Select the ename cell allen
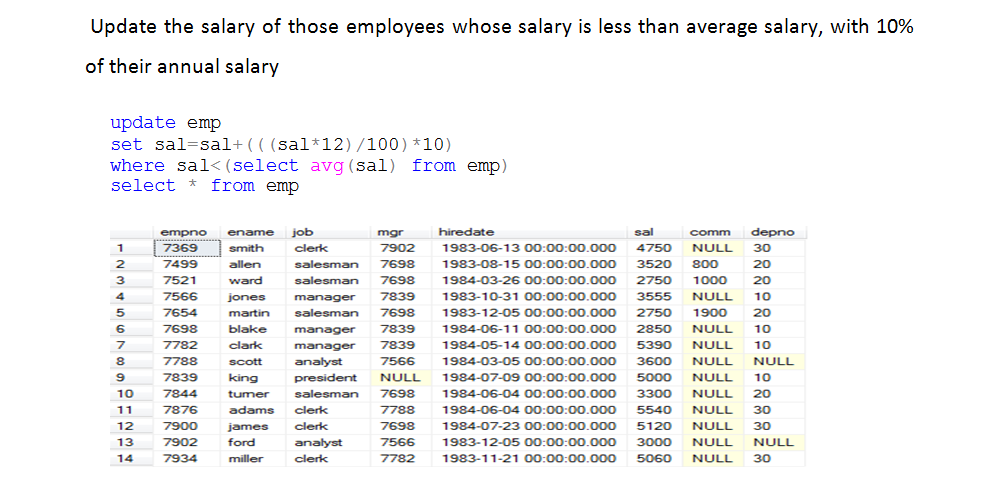The width and height of the screenshot is (985, 491). click(252, 264)
